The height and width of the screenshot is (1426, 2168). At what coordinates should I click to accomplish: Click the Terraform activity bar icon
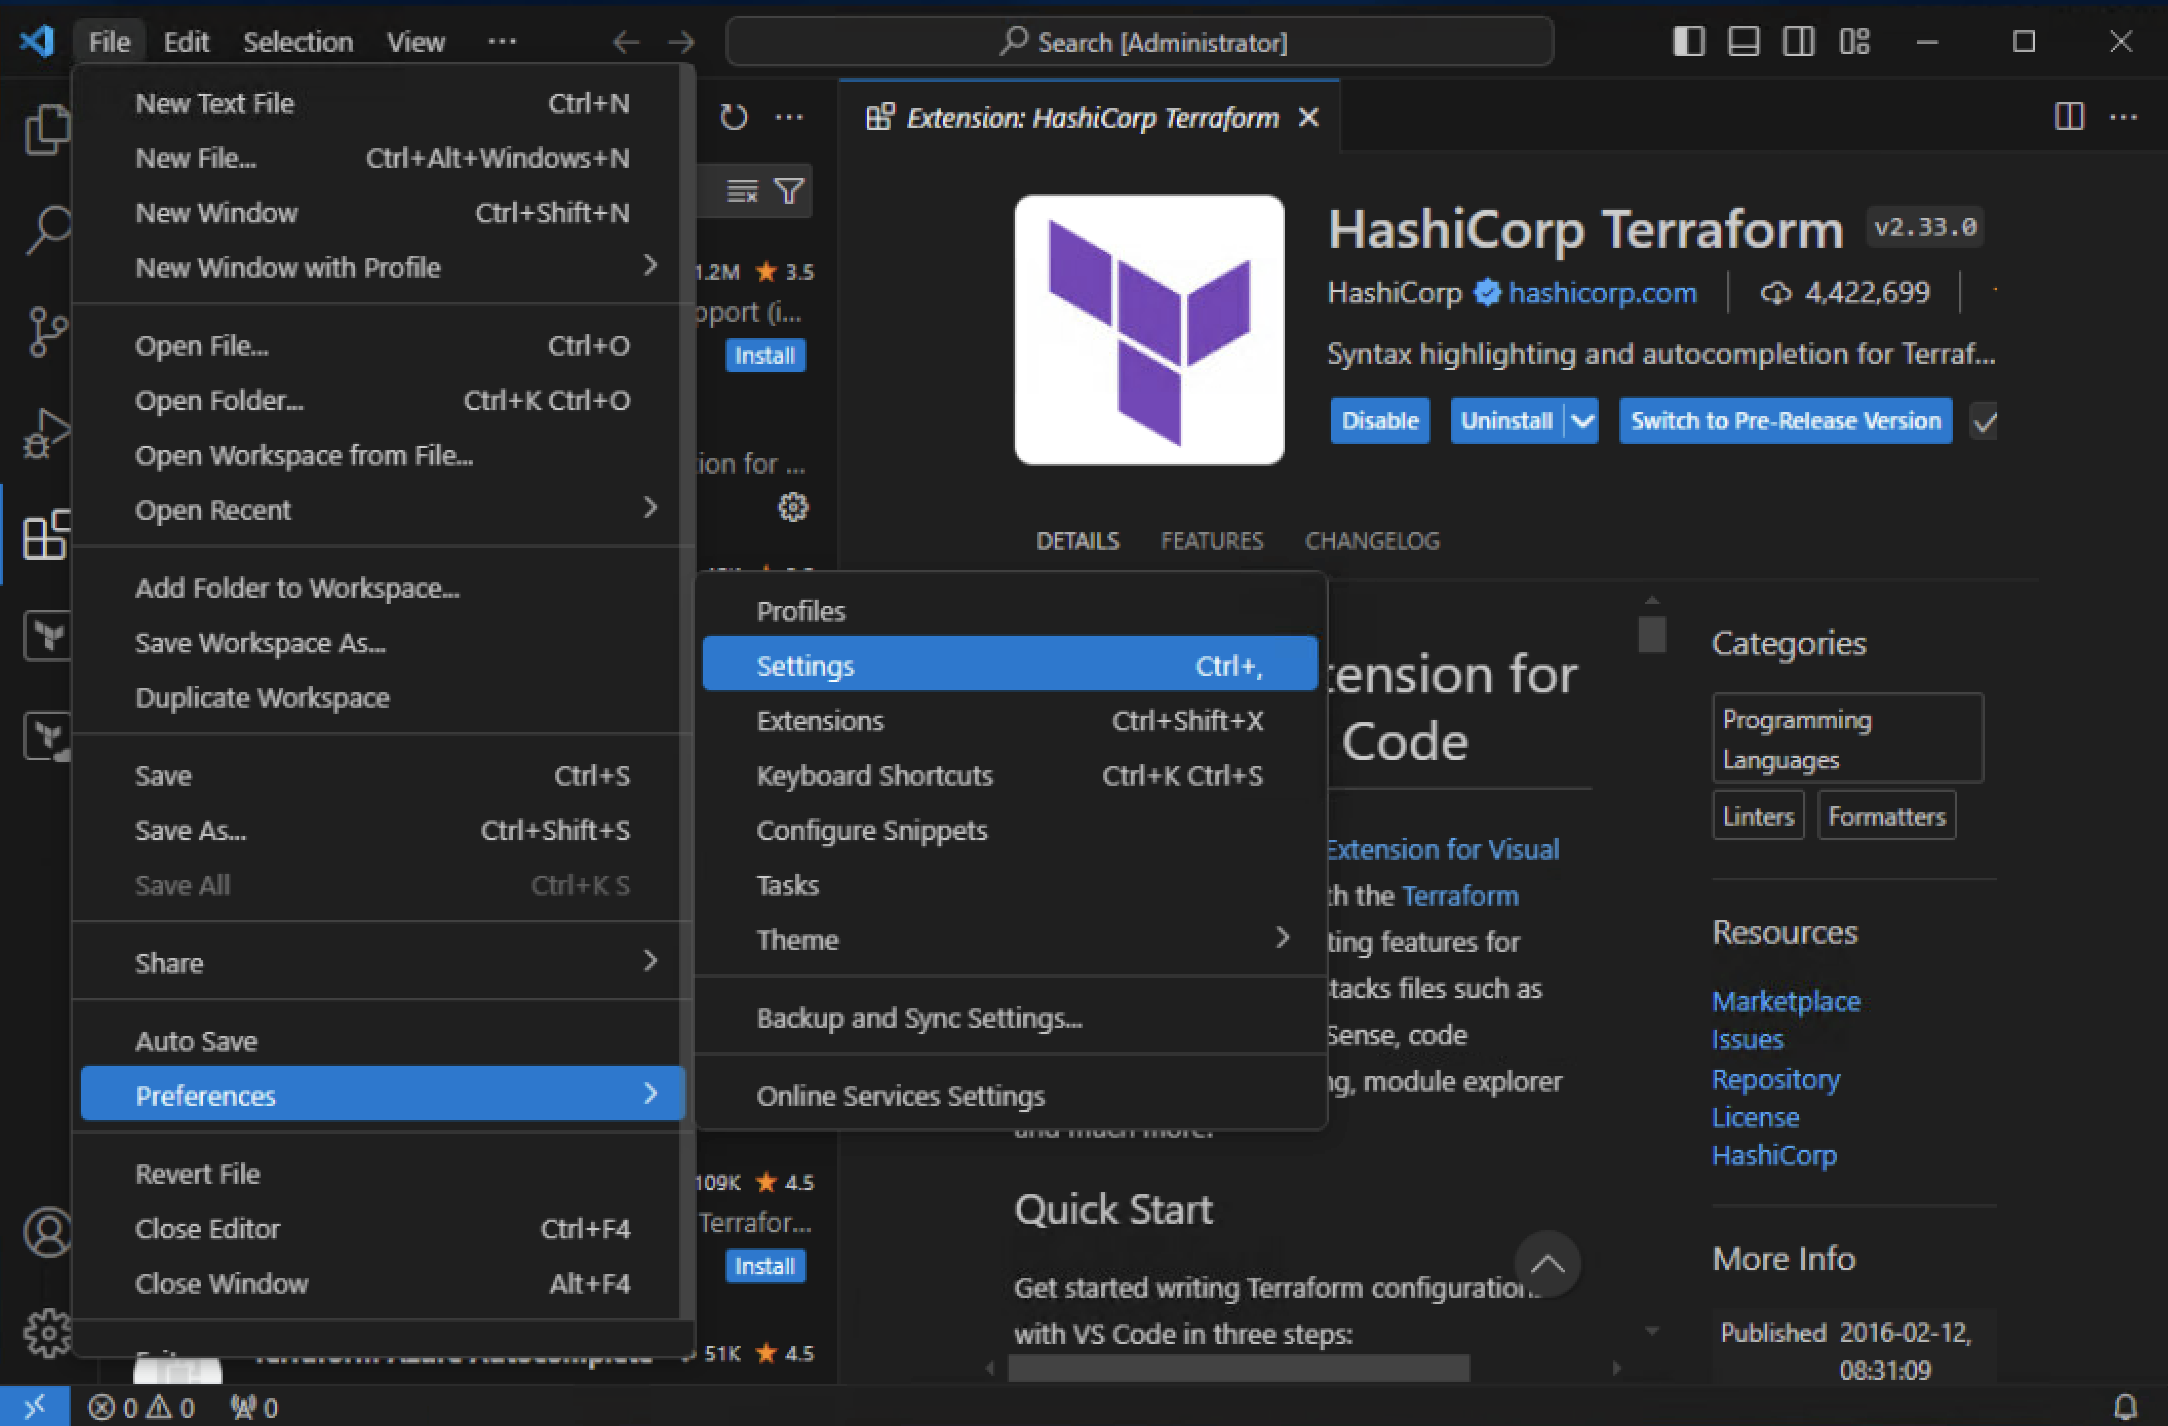click(x=46, y=635)
